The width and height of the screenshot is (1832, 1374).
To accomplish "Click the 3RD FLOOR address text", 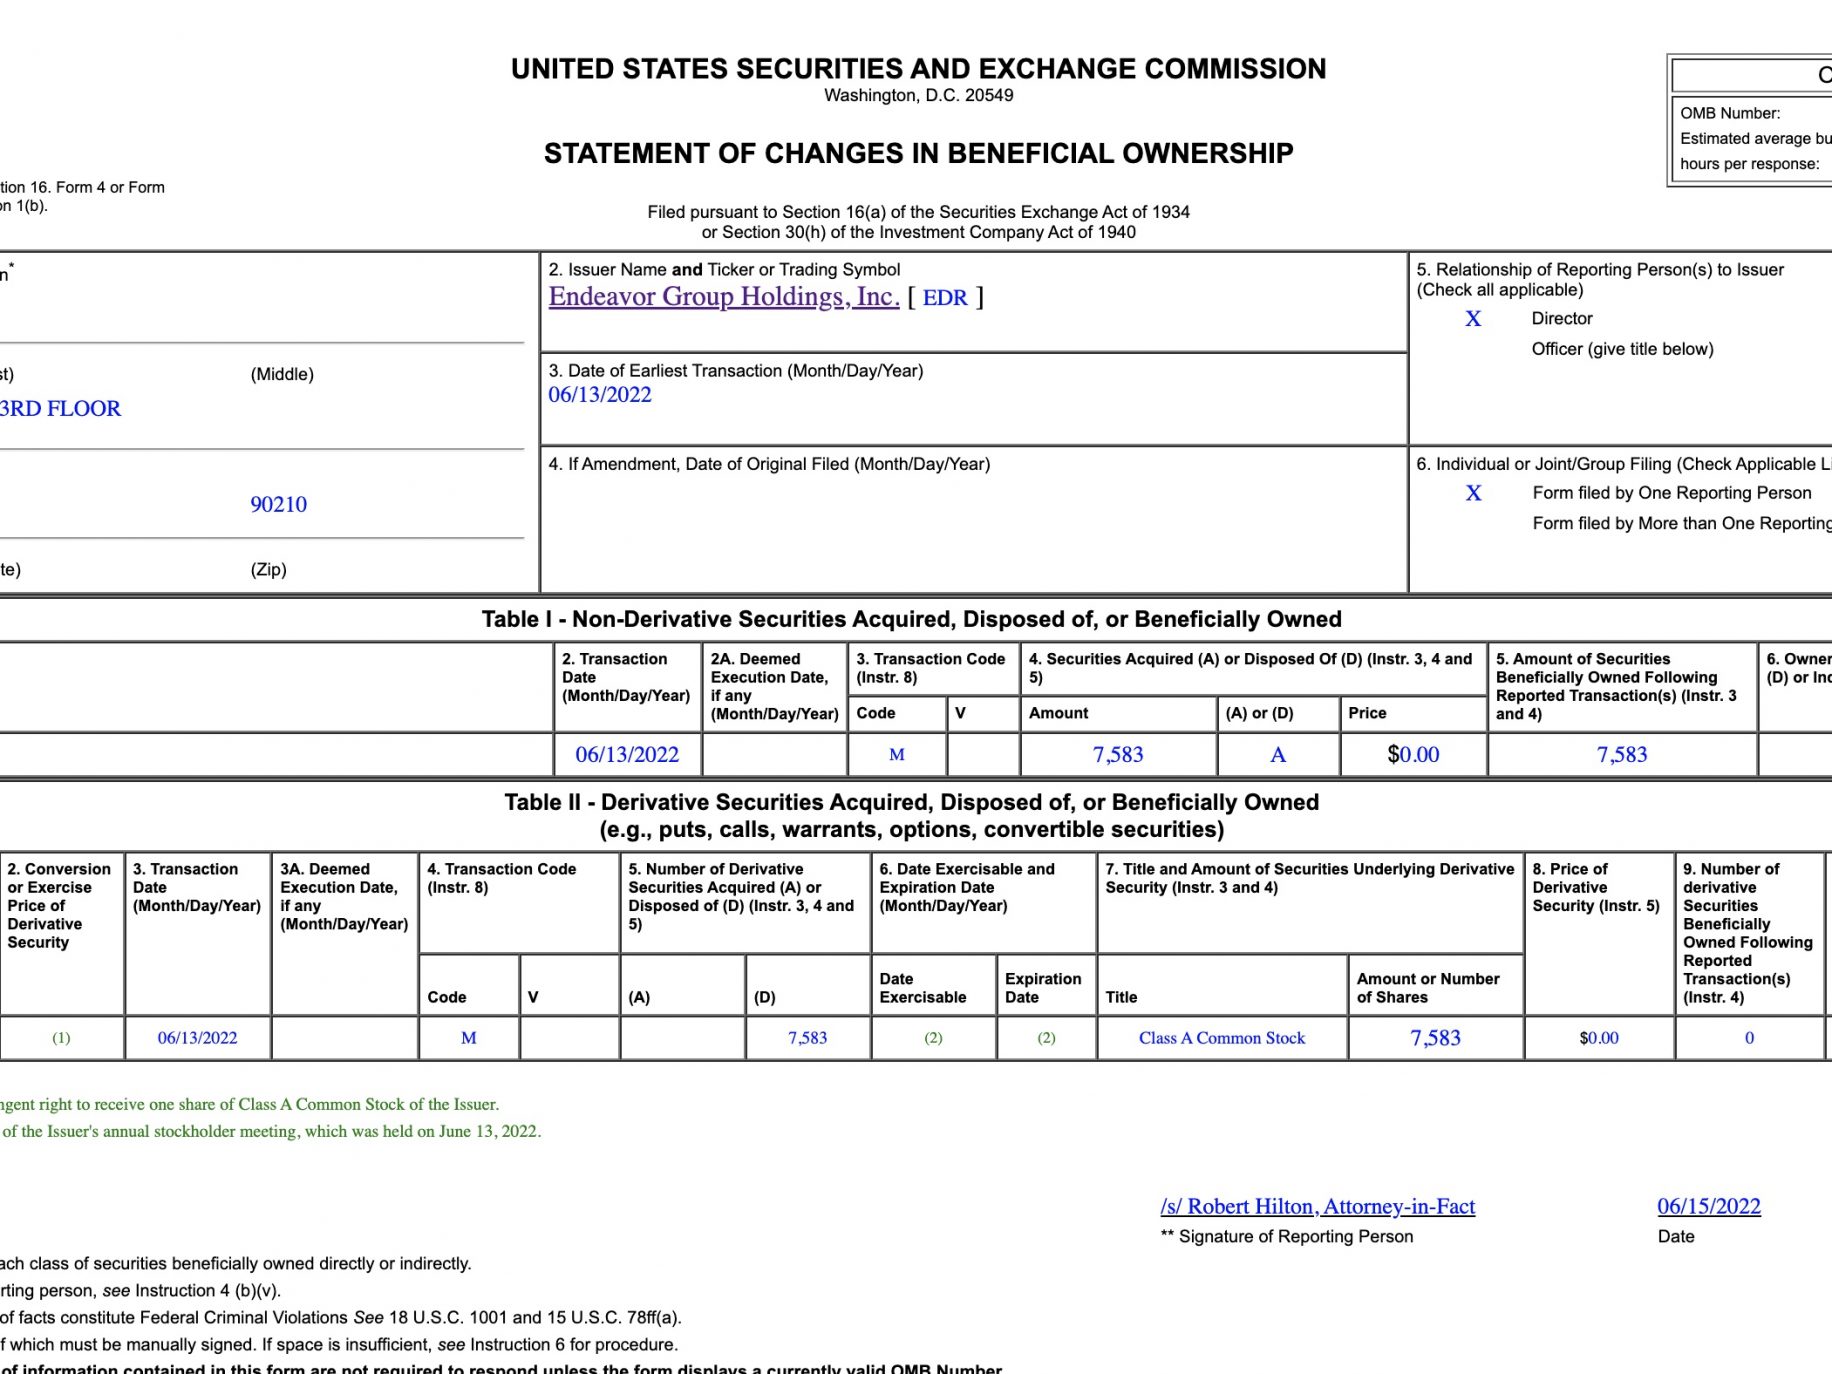I will coord(60,408).
